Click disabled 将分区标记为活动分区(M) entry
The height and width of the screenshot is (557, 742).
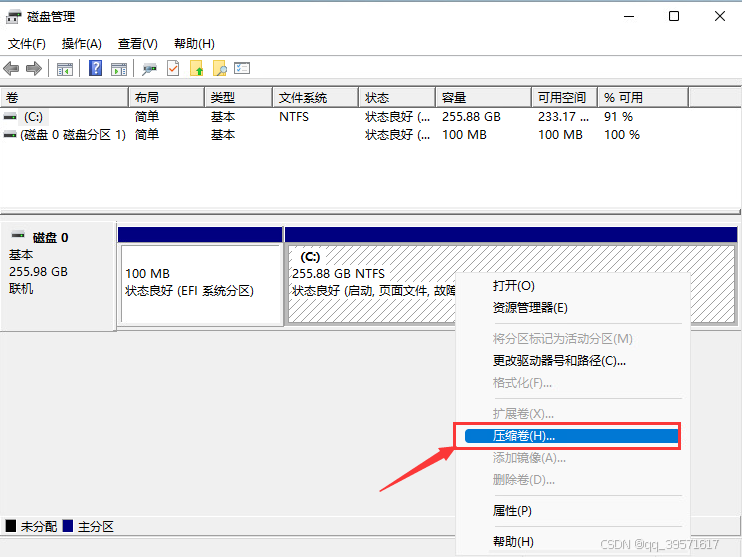click(x=573, y=339)
